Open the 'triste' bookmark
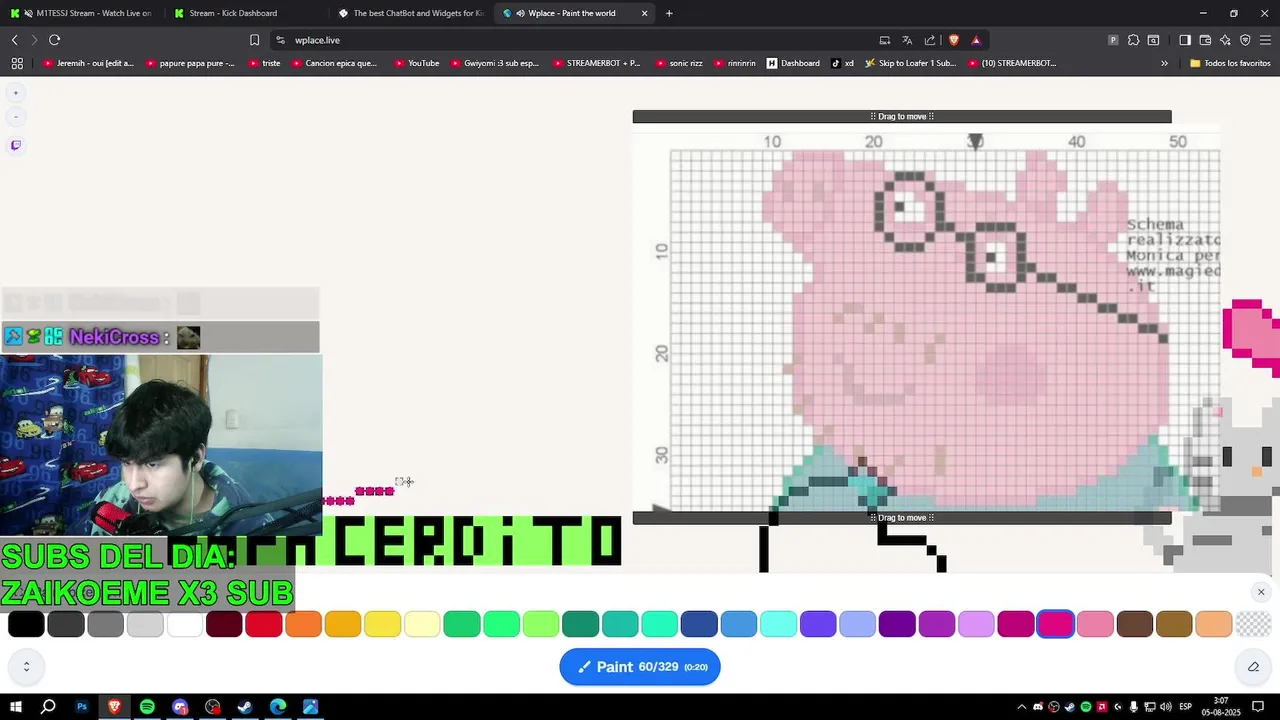The image size is (1280, 720). point(264,63)
